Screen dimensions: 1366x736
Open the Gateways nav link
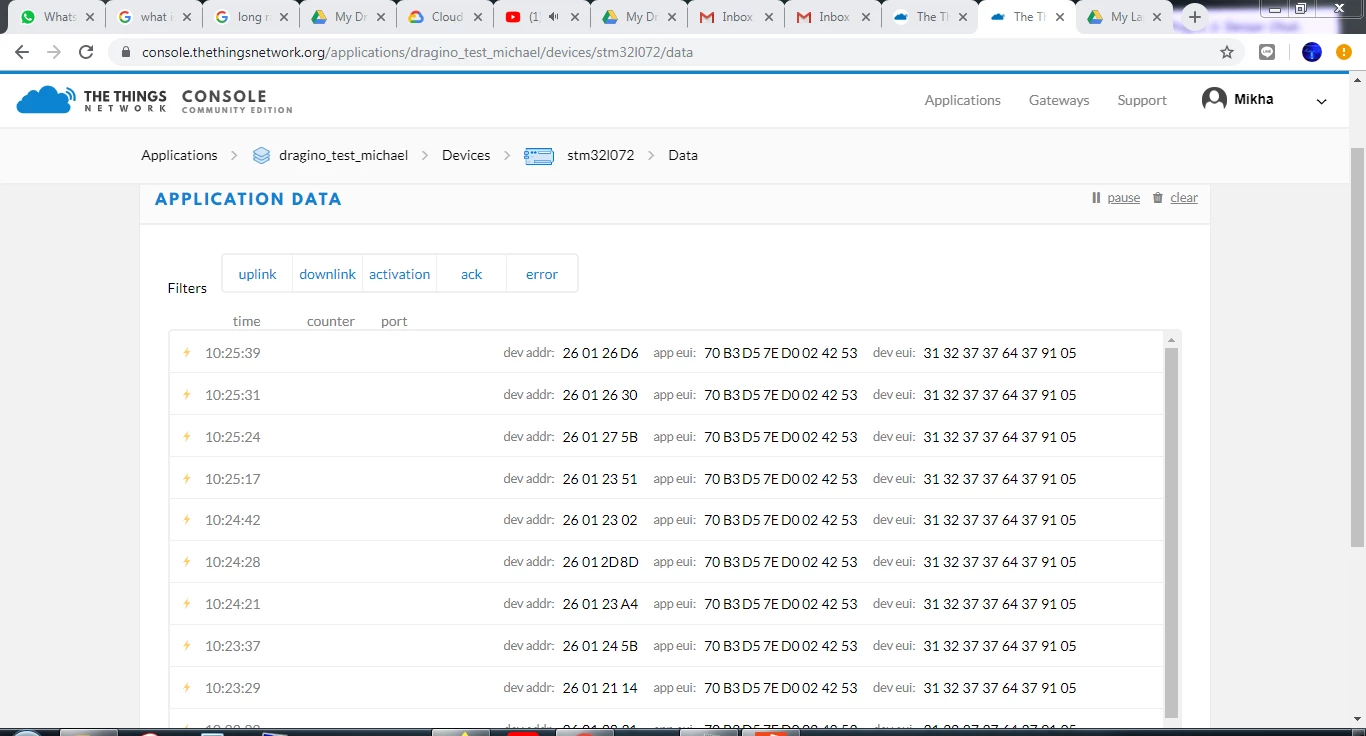point(1059,100)
